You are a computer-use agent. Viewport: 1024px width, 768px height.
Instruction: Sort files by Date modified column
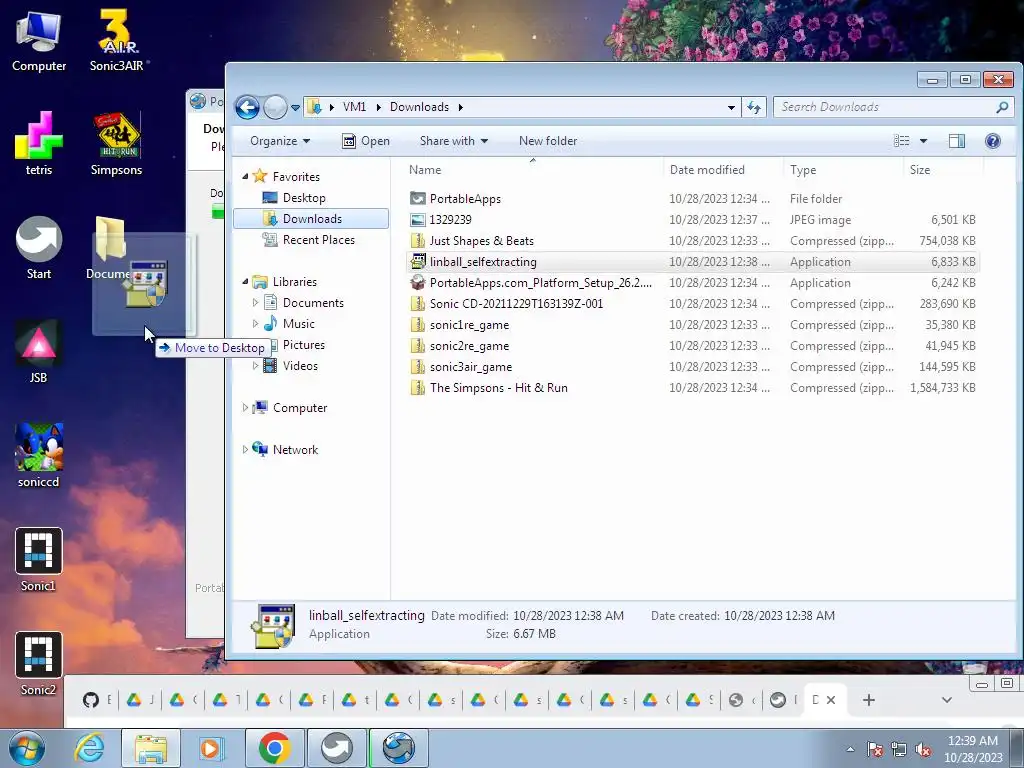coord(724,170)
